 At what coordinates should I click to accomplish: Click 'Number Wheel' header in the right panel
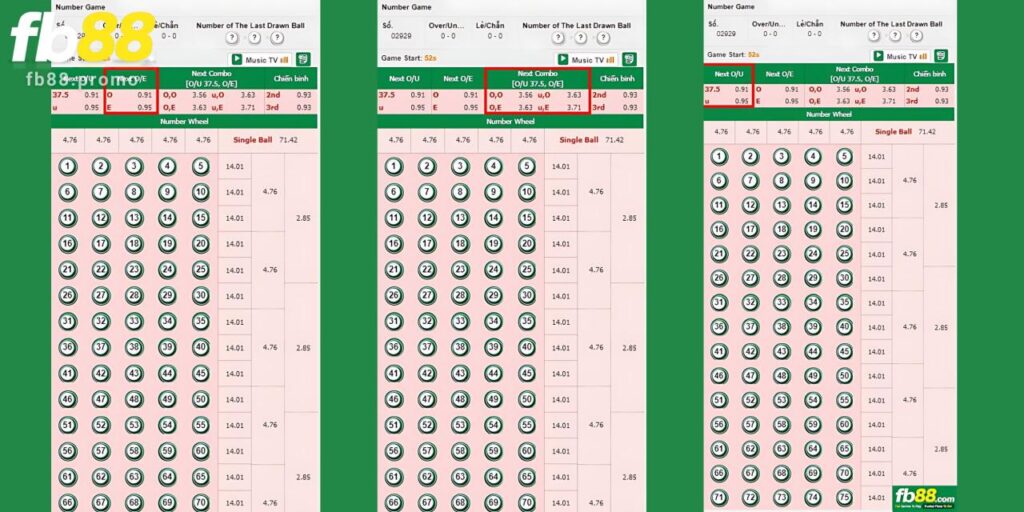[x=828, y=114]
